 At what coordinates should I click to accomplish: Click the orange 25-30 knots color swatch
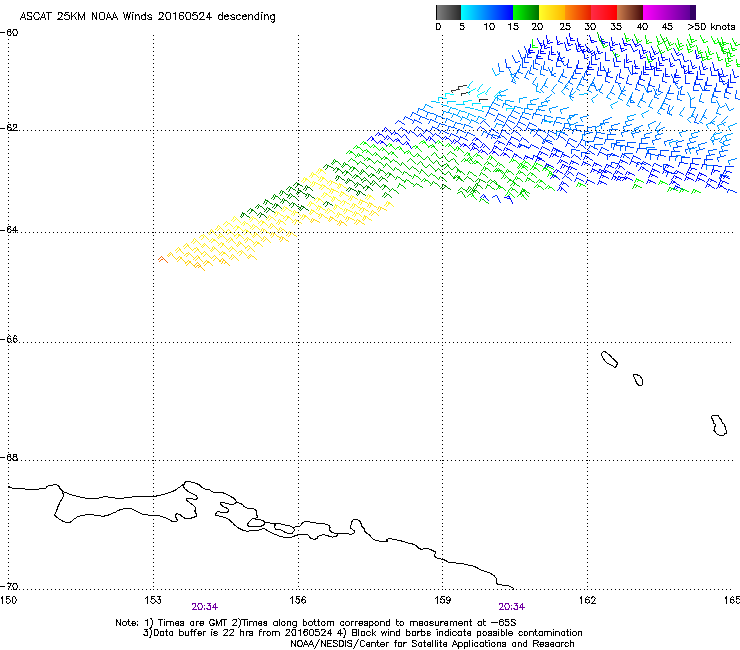coord(578,12)
